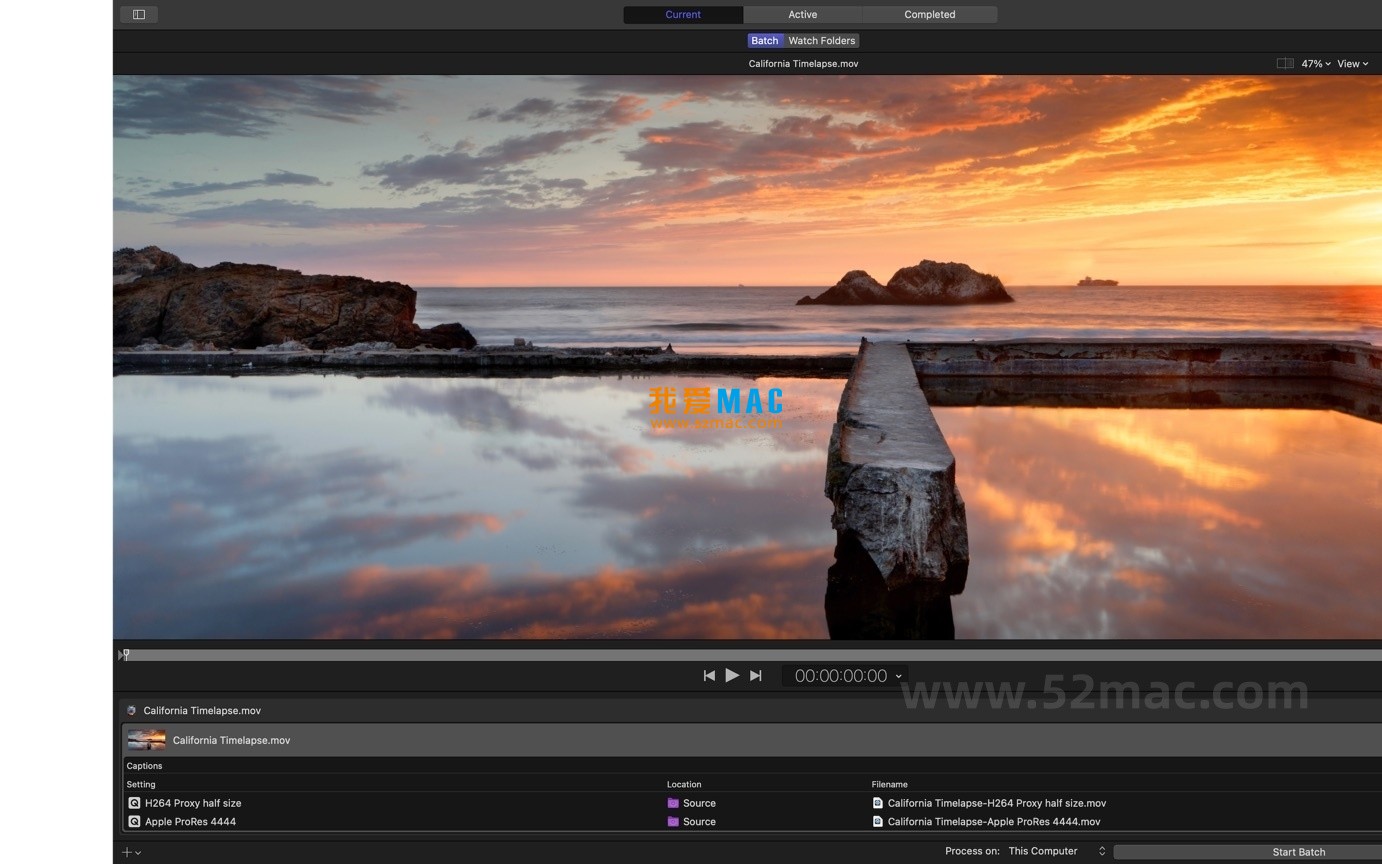Select the filename icon beside California Timelapse-H264 Proxy half size.mov
Viewport: 1382px width, 864px height.
(878, 803)
